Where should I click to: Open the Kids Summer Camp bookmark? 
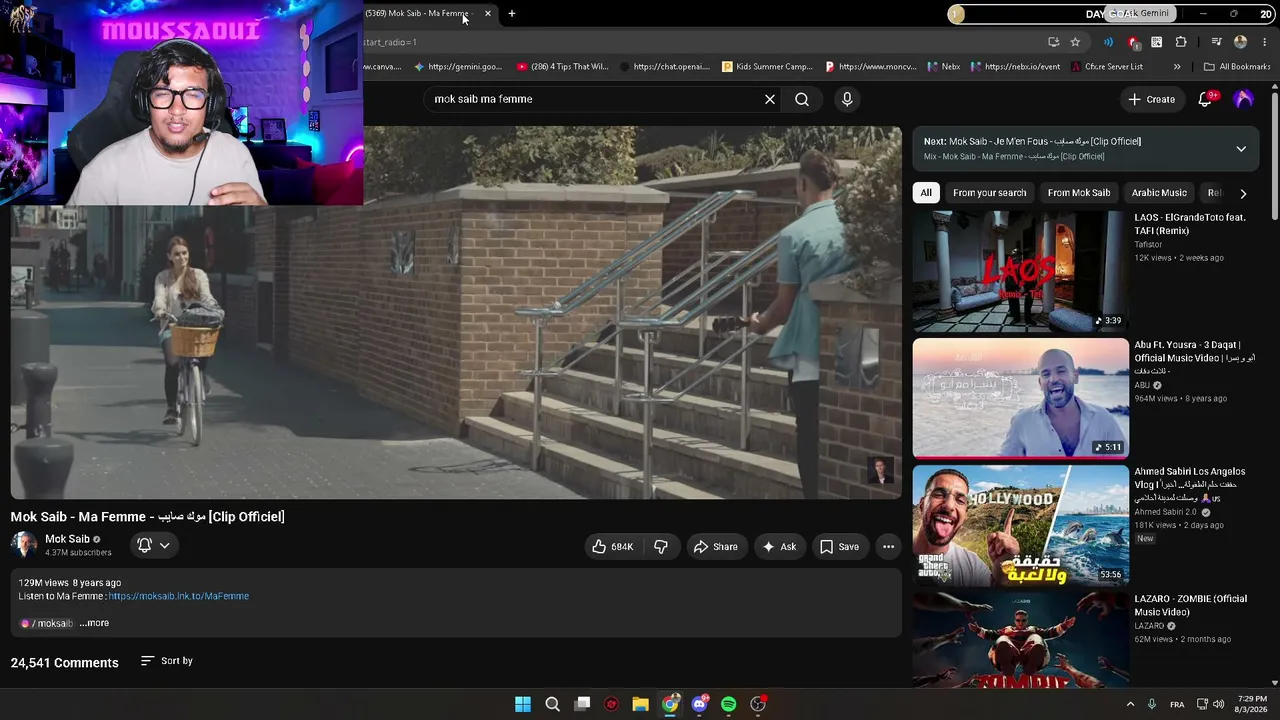click(x=765, y=67)
